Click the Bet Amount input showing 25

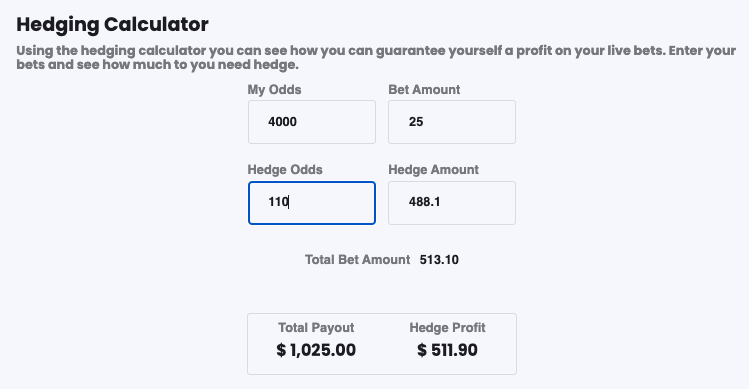pyautogui.click(x=452, y=122)
